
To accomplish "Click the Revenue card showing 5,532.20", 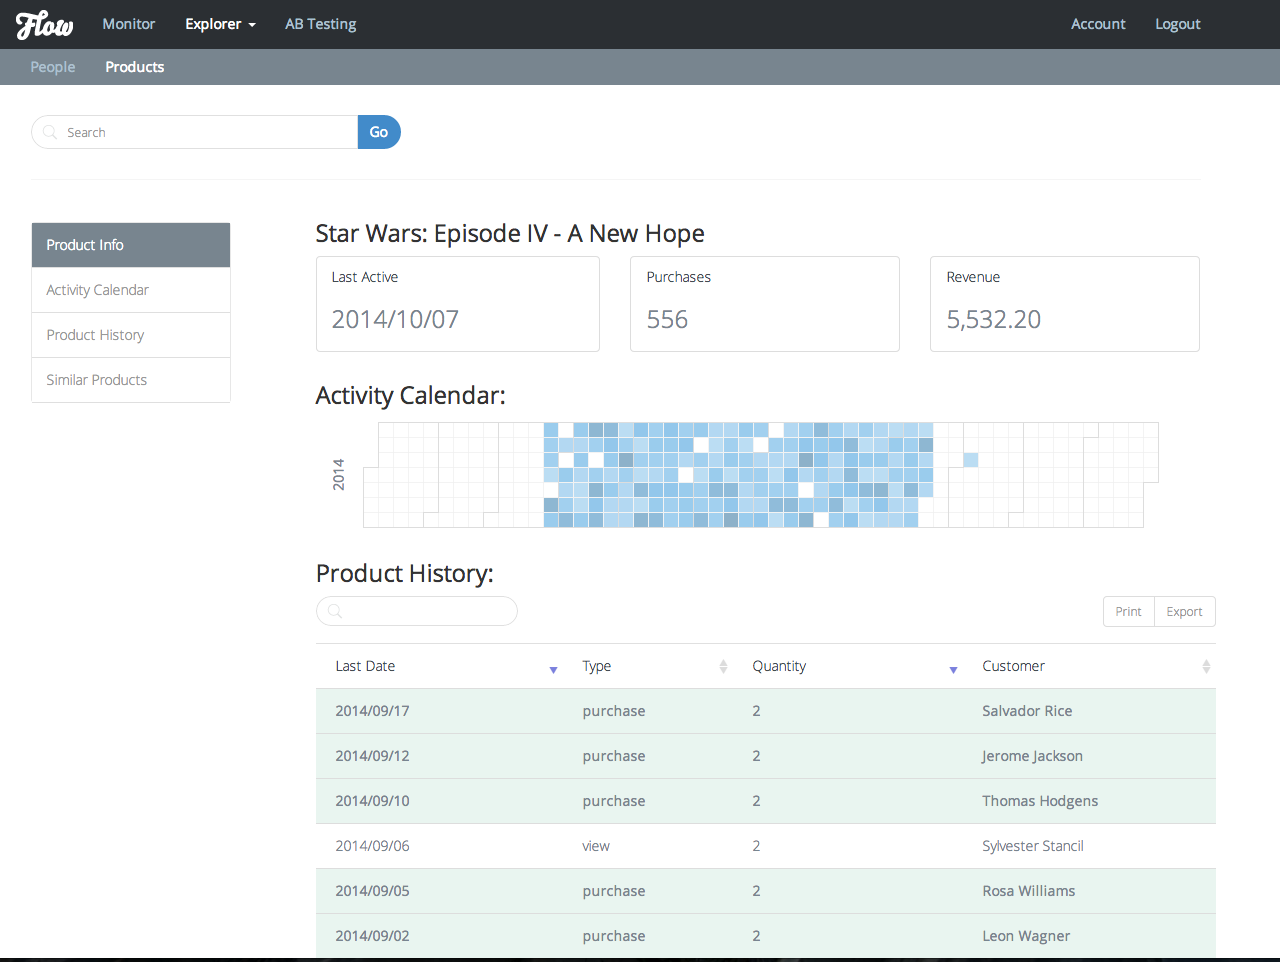I will point(1065,304).
